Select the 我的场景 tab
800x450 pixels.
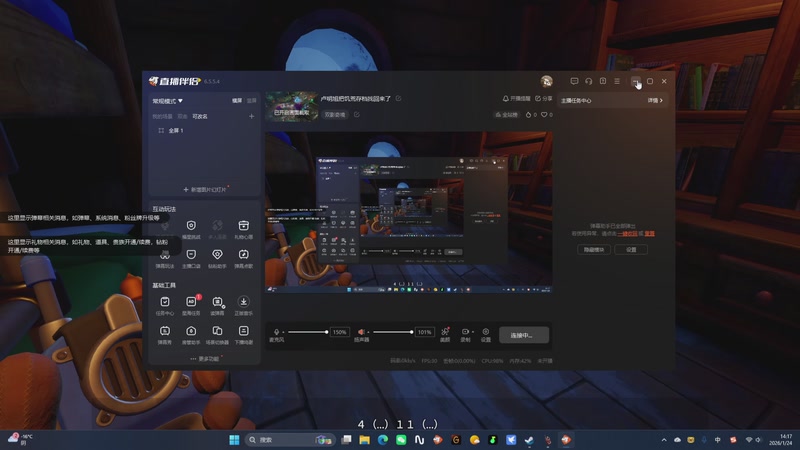(162, 116)
